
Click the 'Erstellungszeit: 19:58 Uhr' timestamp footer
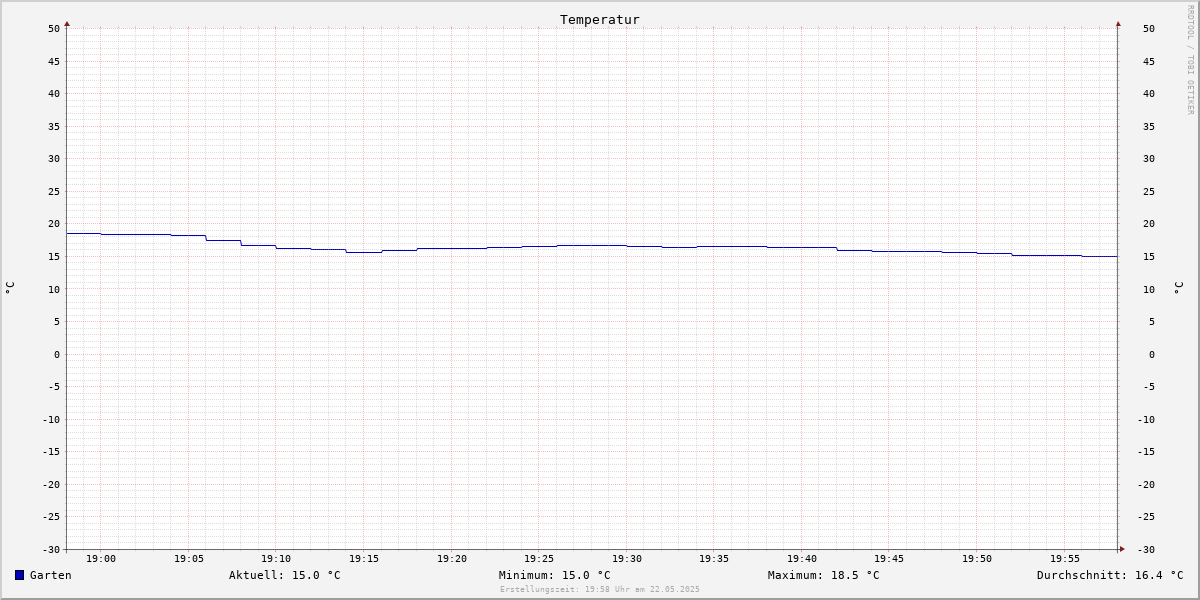point(600,589)
